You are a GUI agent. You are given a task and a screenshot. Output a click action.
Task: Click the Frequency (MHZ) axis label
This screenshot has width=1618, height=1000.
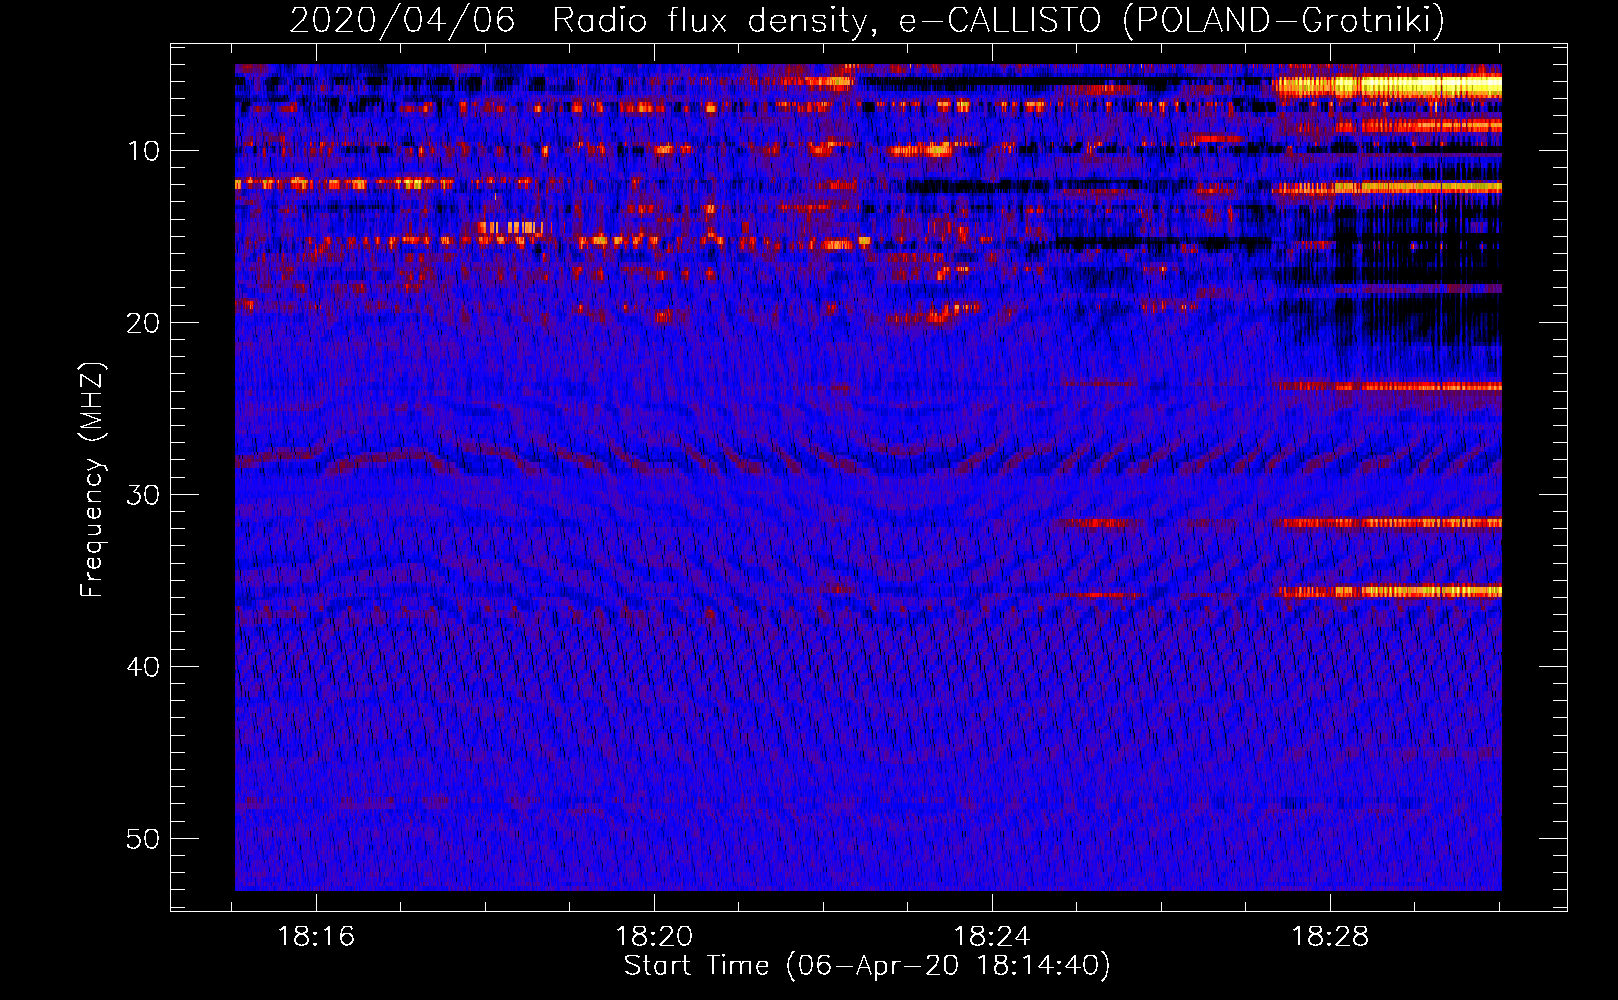click(91, 480)
